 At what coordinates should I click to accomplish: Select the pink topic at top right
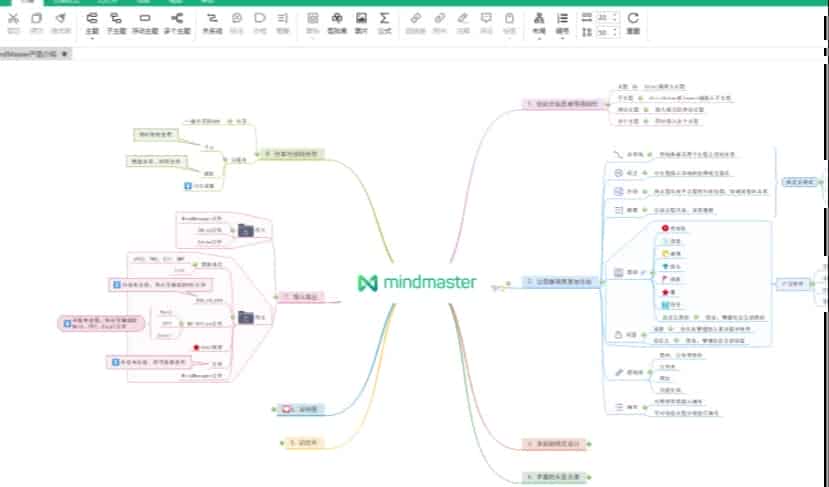tap(562, 104)
